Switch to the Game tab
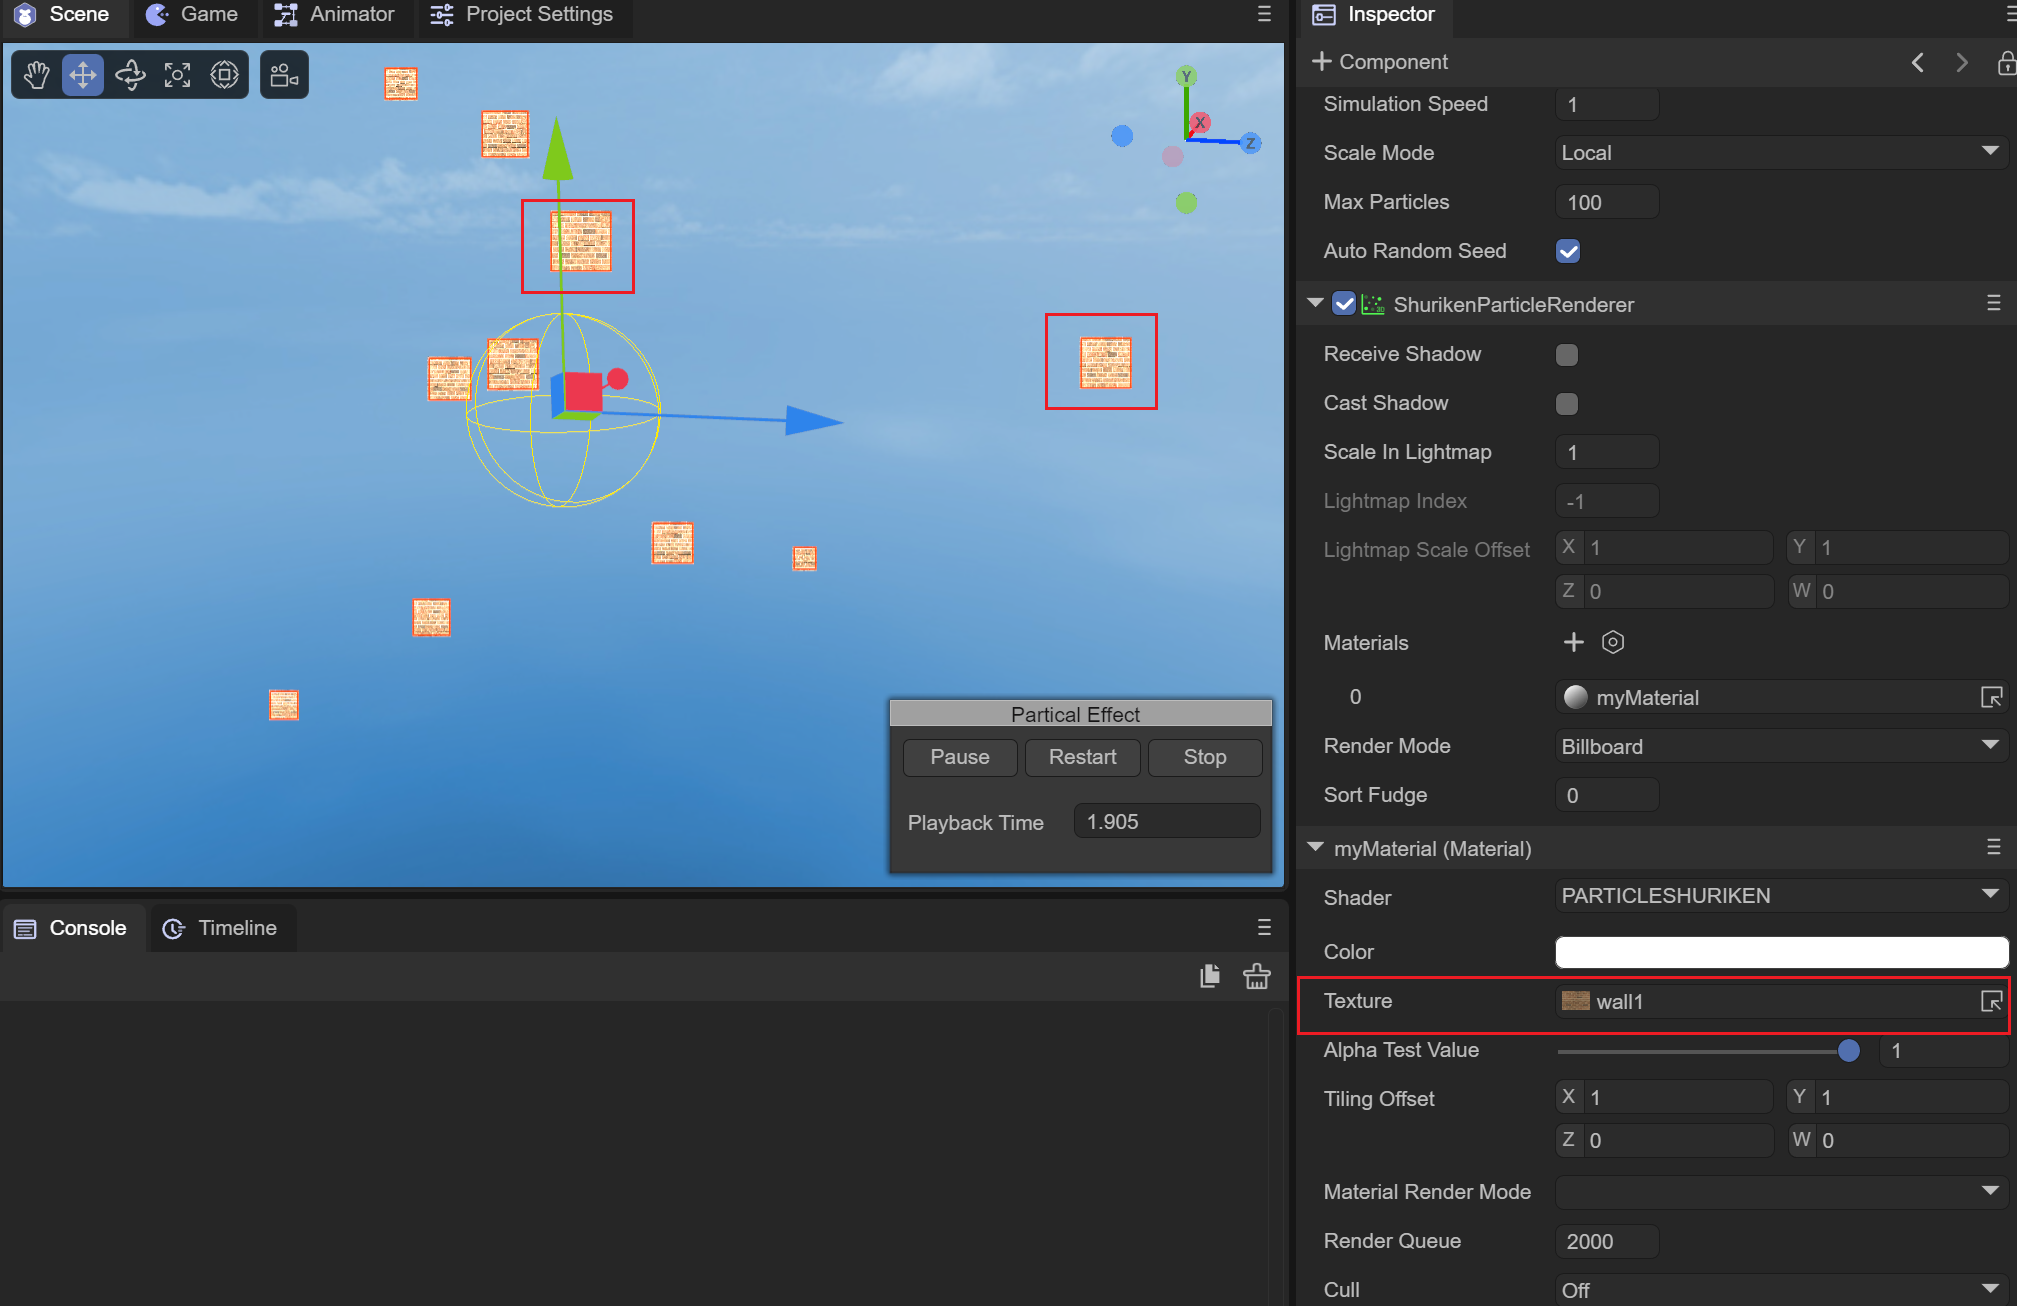The image size is (2017, 1306). point(193,15)
